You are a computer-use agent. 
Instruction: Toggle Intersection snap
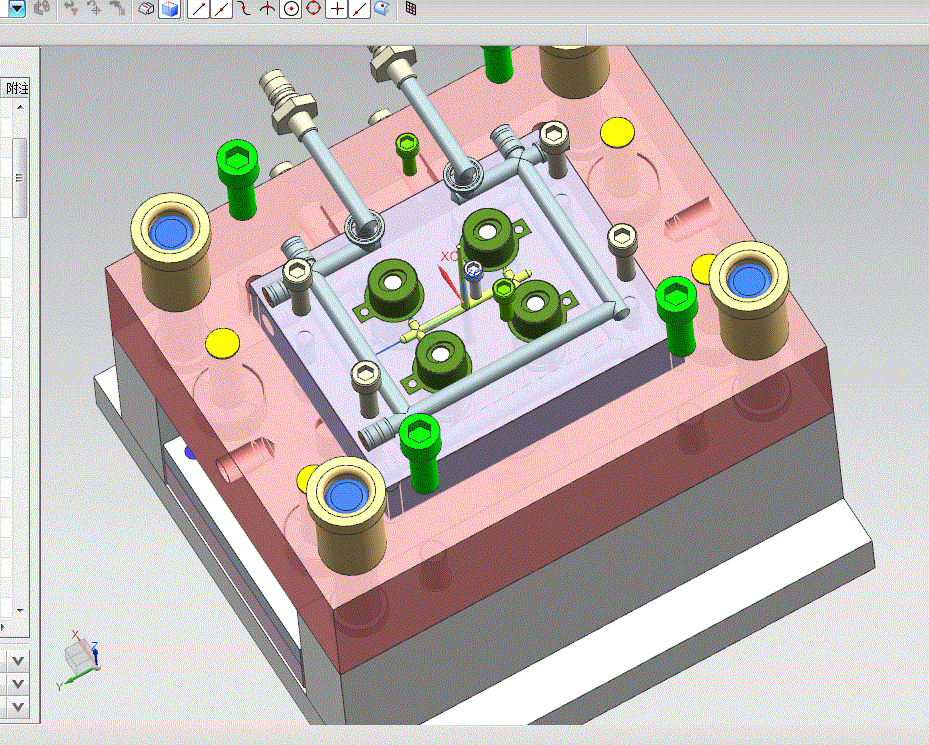click(267, 8)
